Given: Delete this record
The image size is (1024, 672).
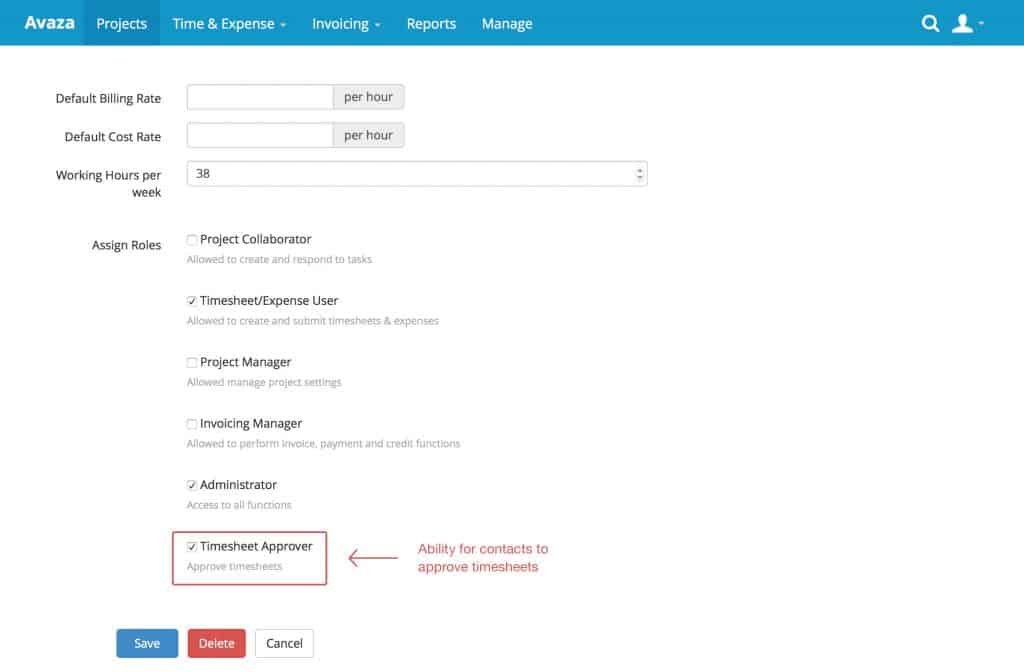Looking at the screenshot, I should pyautogui.click(x=216, y=643).
